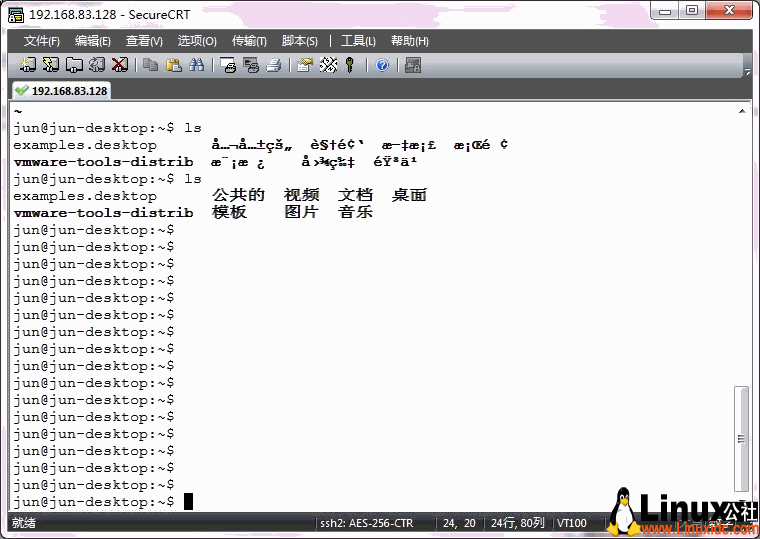Disconnect the session using the red X icon
The image size is (760, 539).
tap(119, 65)
